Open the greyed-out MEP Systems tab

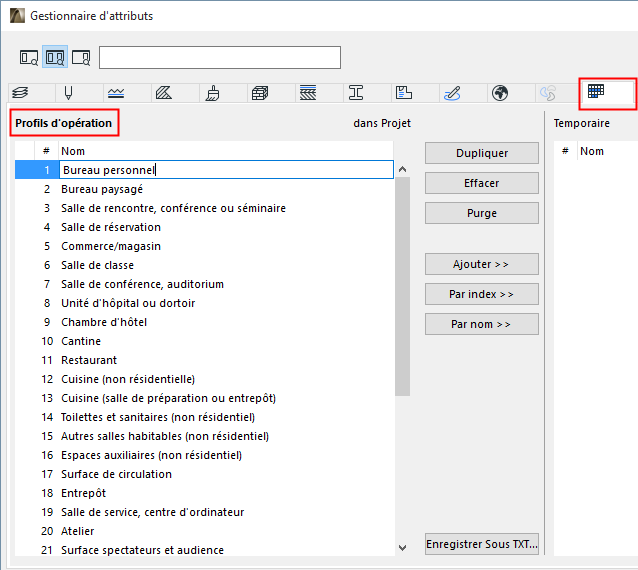pos(558,93)
